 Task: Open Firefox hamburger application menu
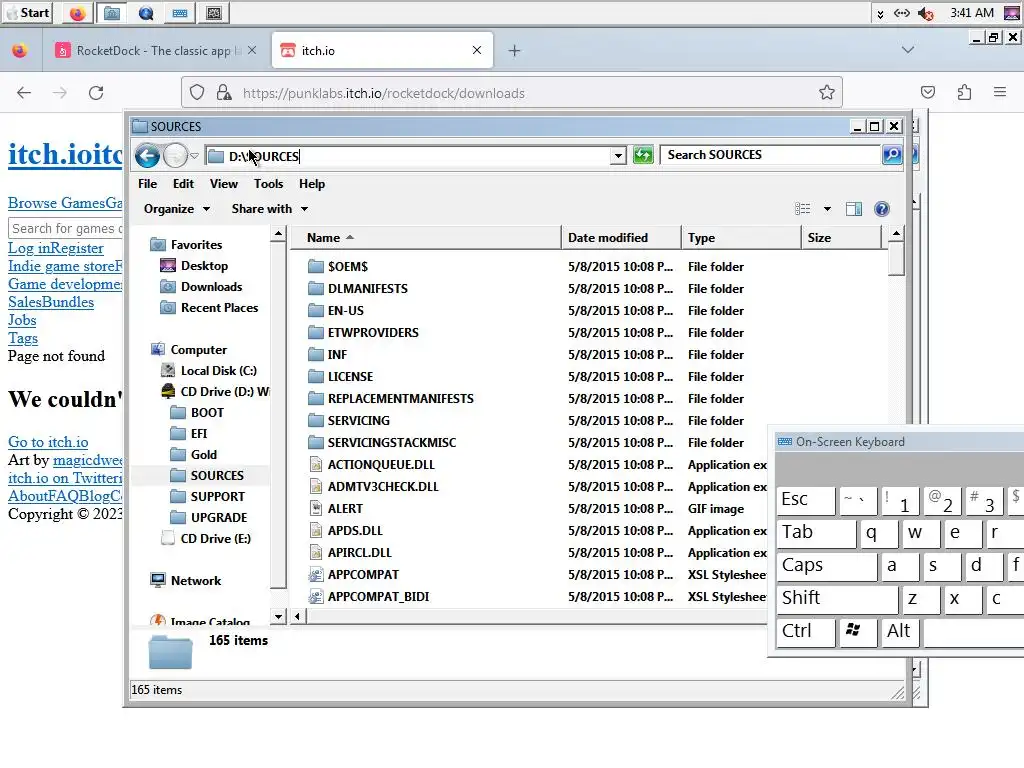pyautogui.click(x=1000, y=93)
